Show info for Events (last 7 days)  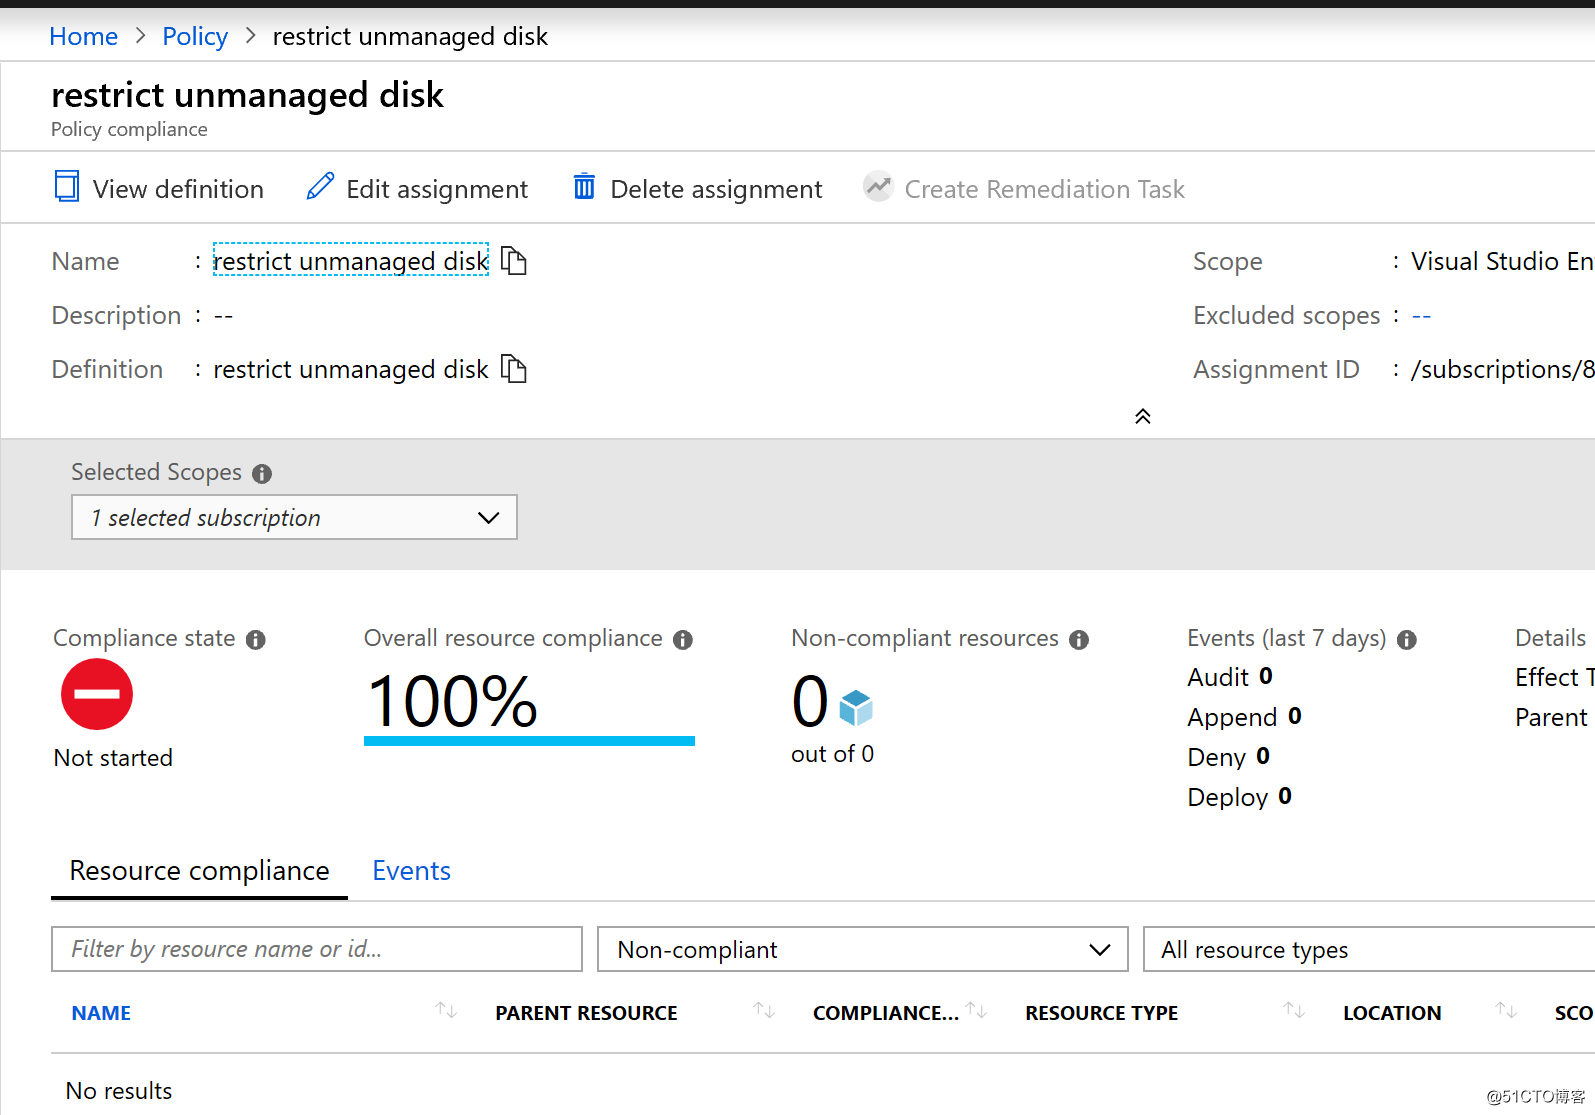click(1407, 639)
